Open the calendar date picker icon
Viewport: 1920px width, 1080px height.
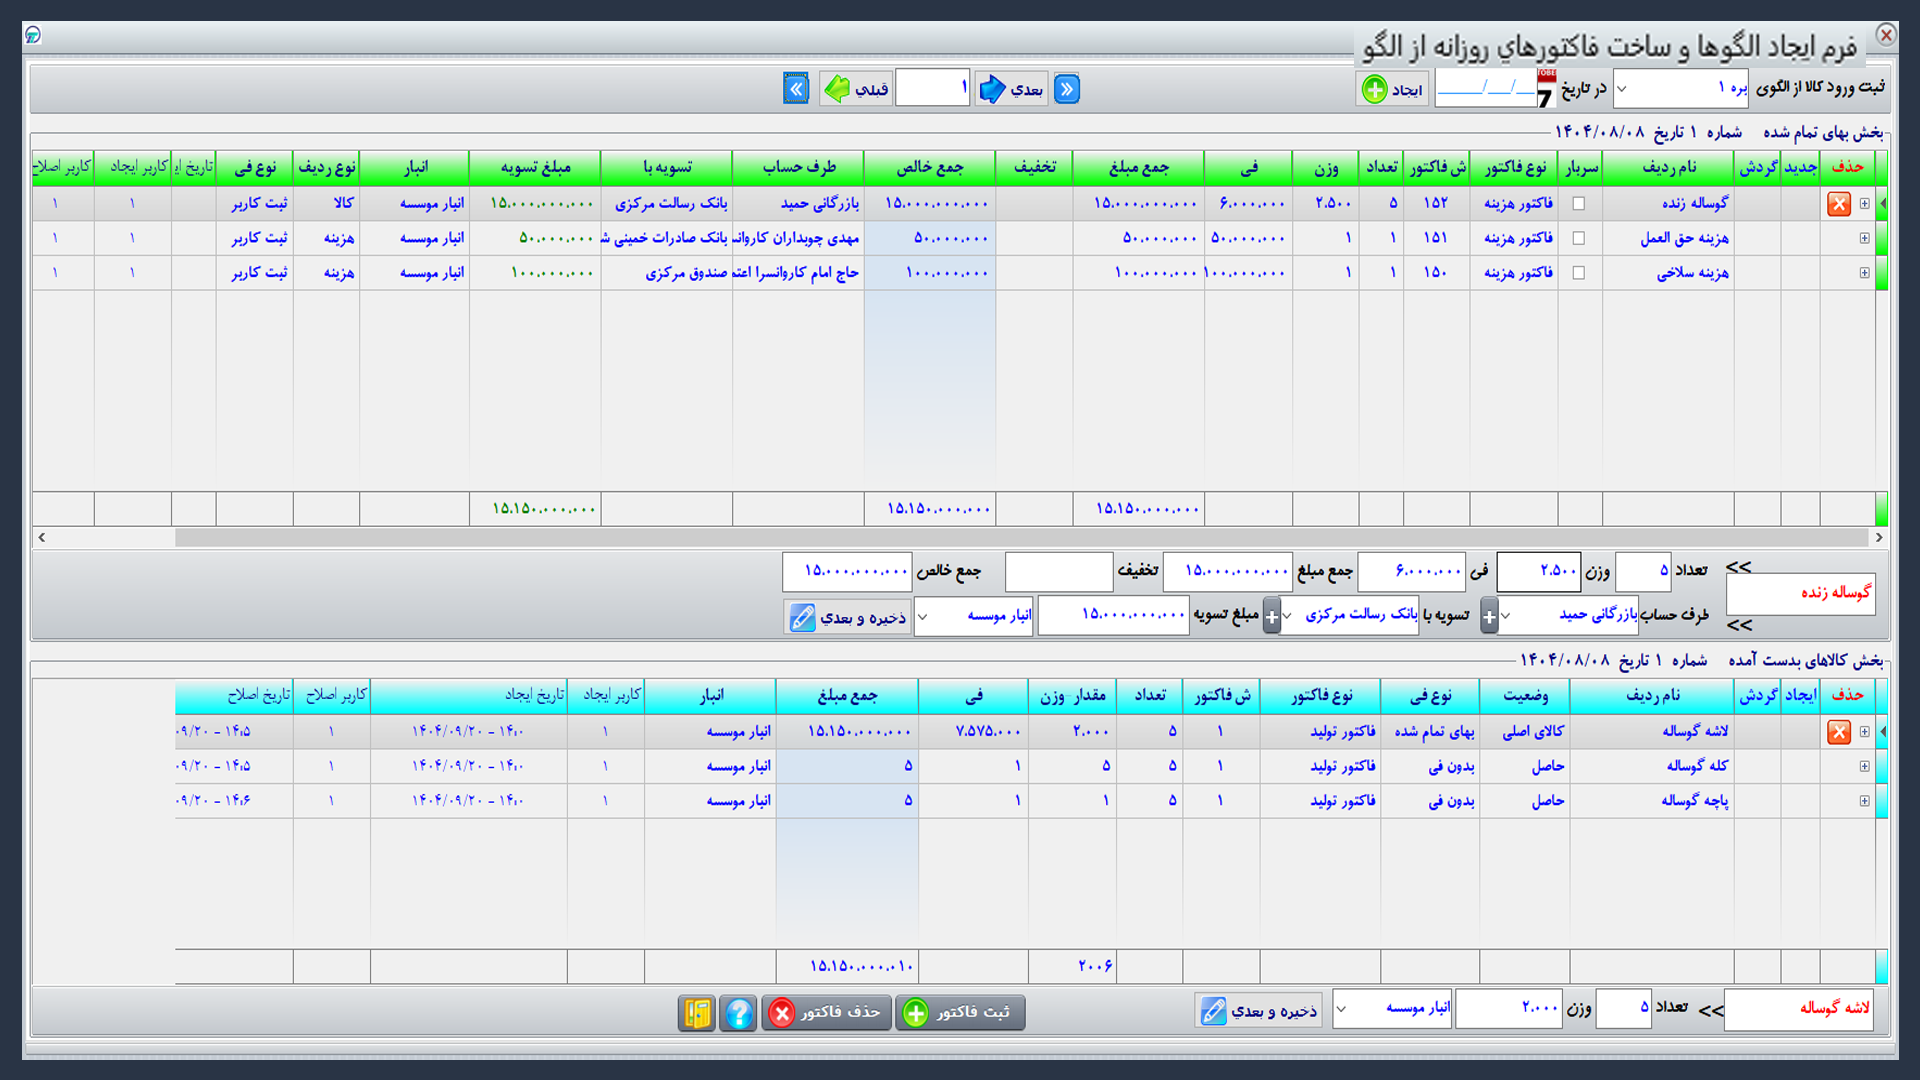tap(1546, 89)
